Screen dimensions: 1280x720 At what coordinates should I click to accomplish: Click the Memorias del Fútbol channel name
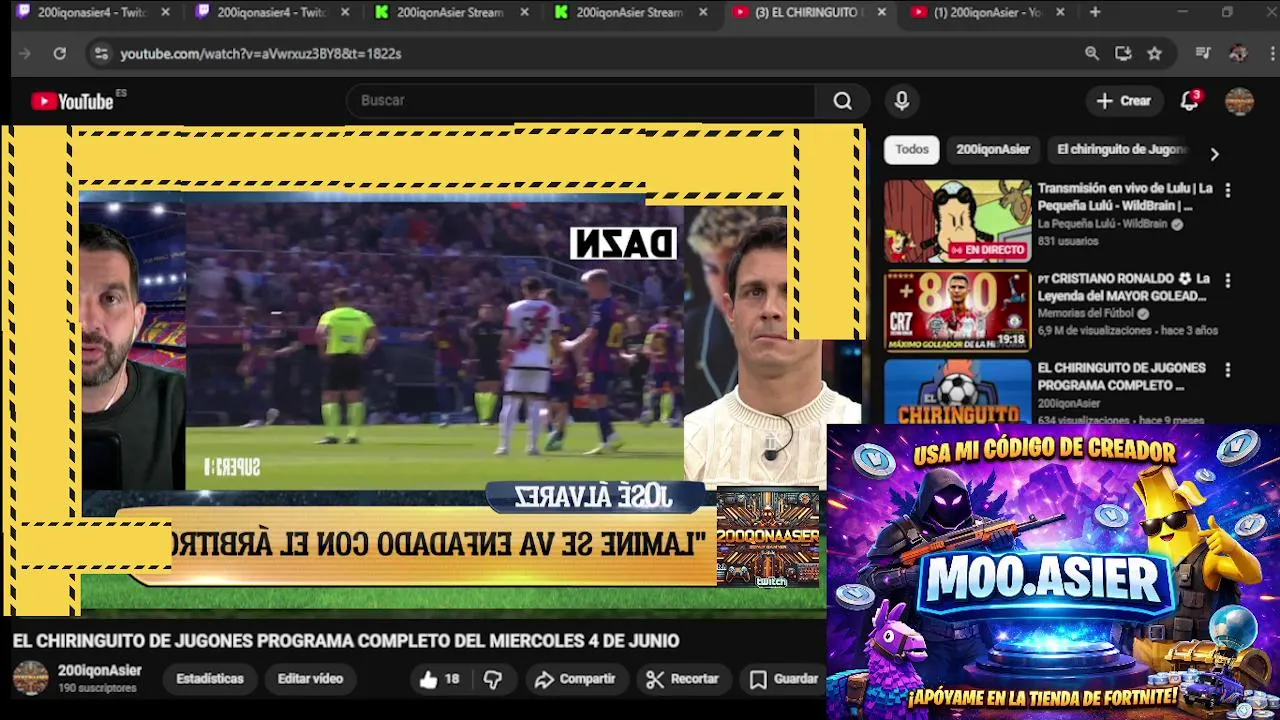pos(1086,314)
